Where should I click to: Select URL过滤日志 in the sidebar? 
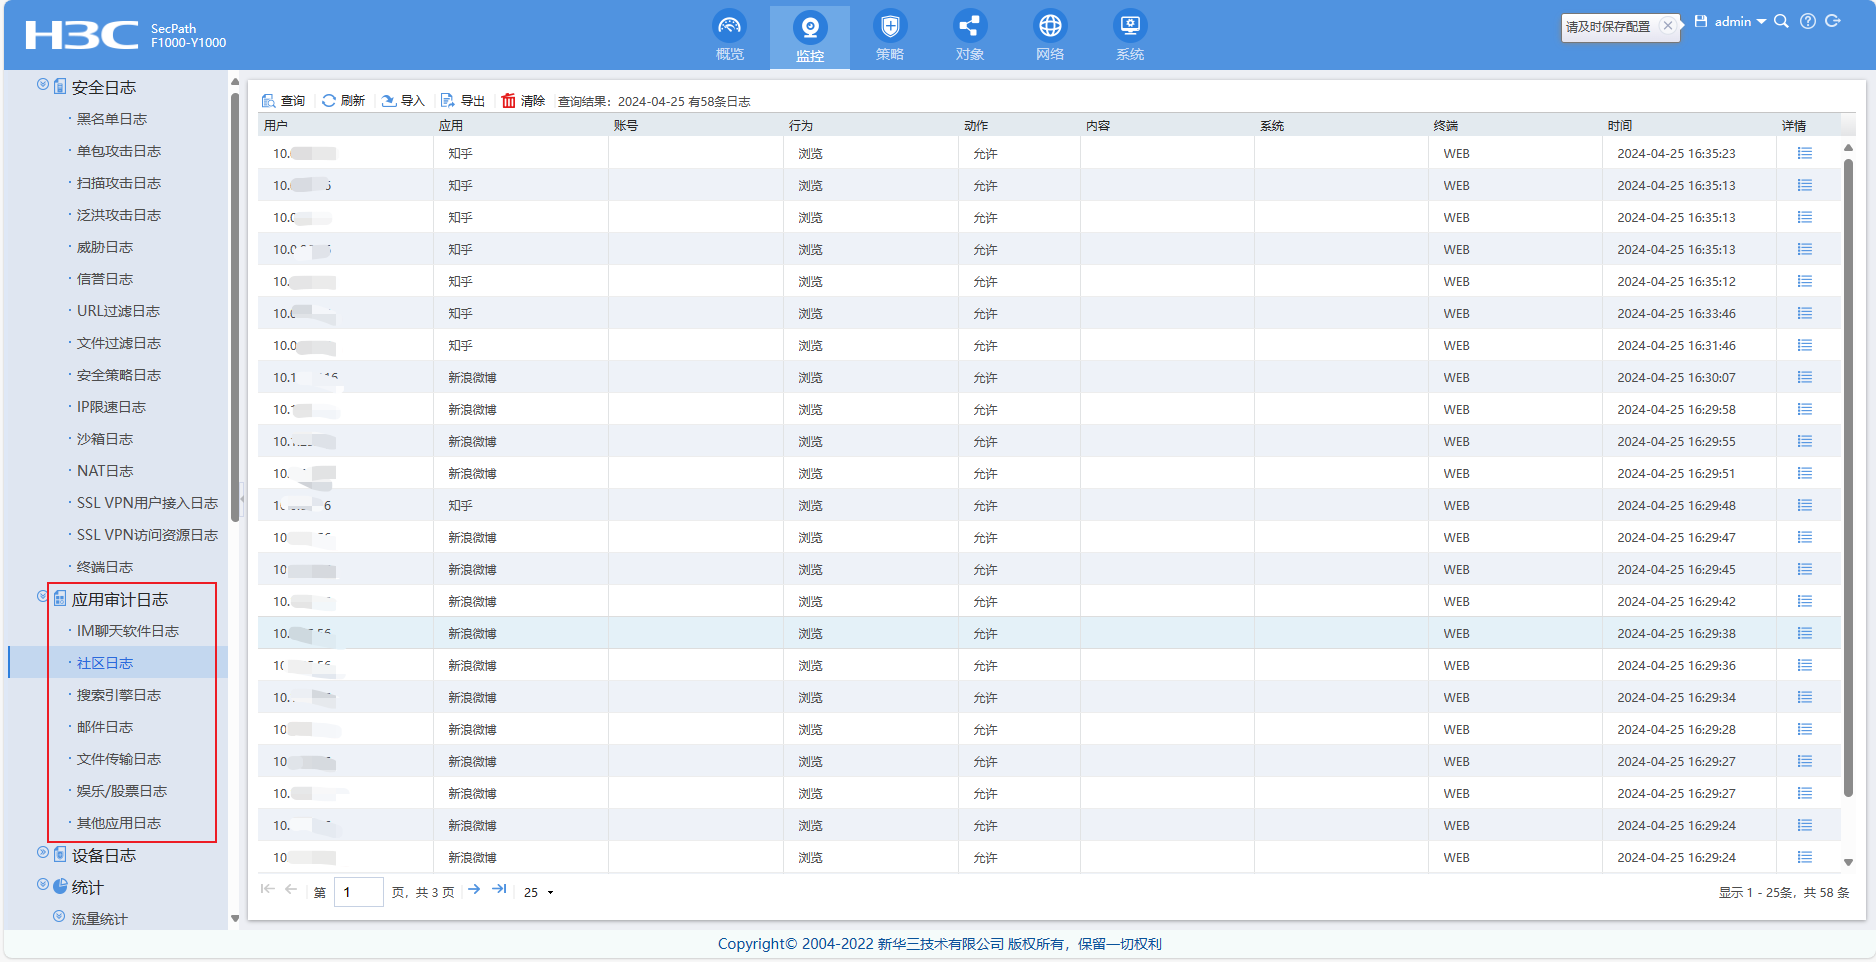click(118, 311)
